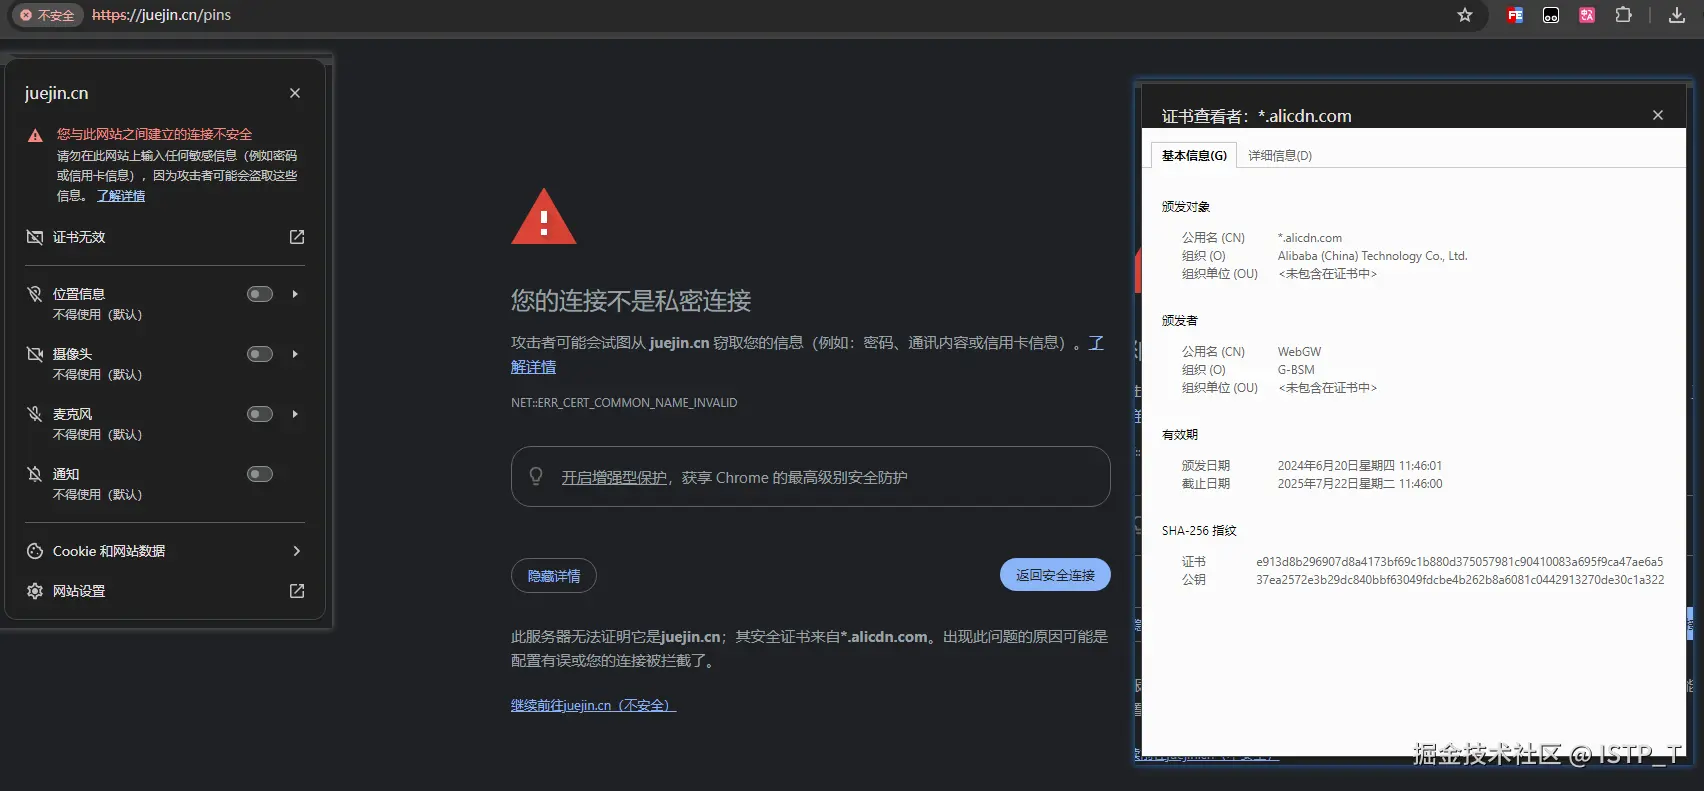Image resolution: width=1704 pixels, height=791 pixels.
Task: Click 了解详情 link in site info panel
Action: click(x=121, y=196)
